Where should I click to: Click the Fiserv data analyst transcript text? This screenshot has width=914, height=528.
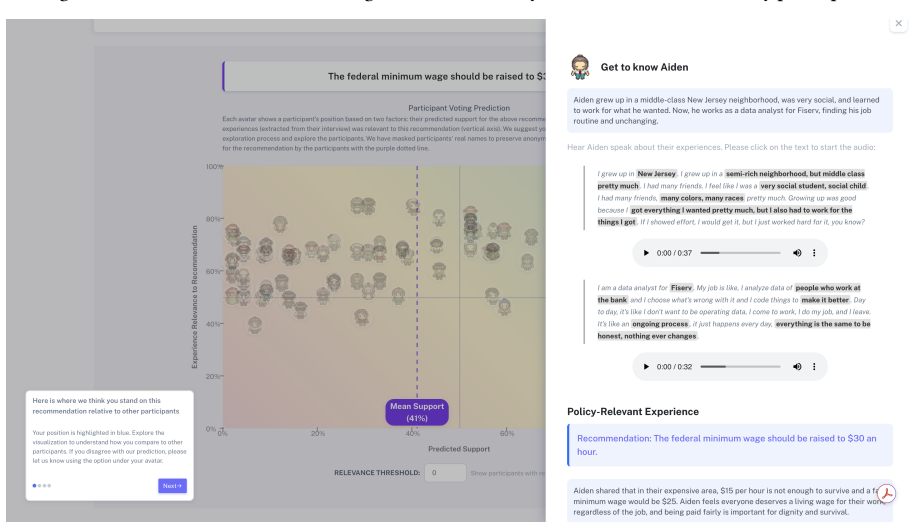coord(734,312)
